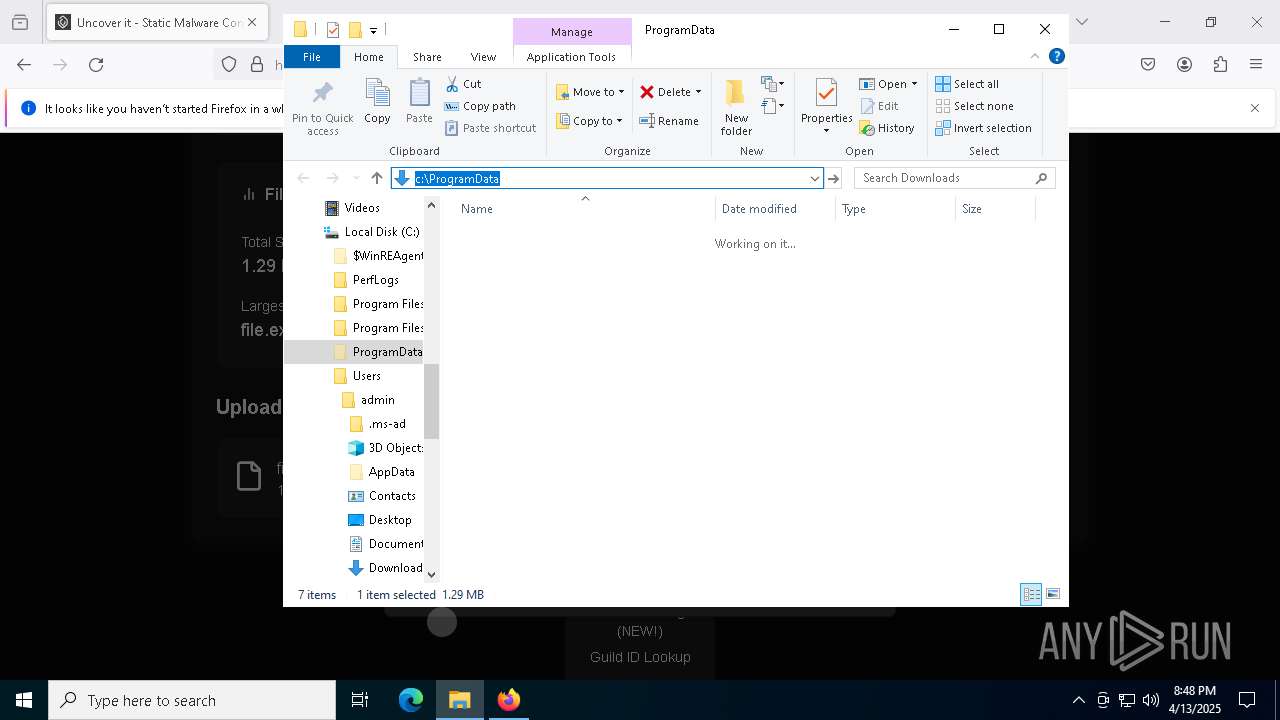Image resolution: width=1280 pixels, height=720 pixels.
Task: Switch to Share ribbon tab
Action: click(427, 57)
